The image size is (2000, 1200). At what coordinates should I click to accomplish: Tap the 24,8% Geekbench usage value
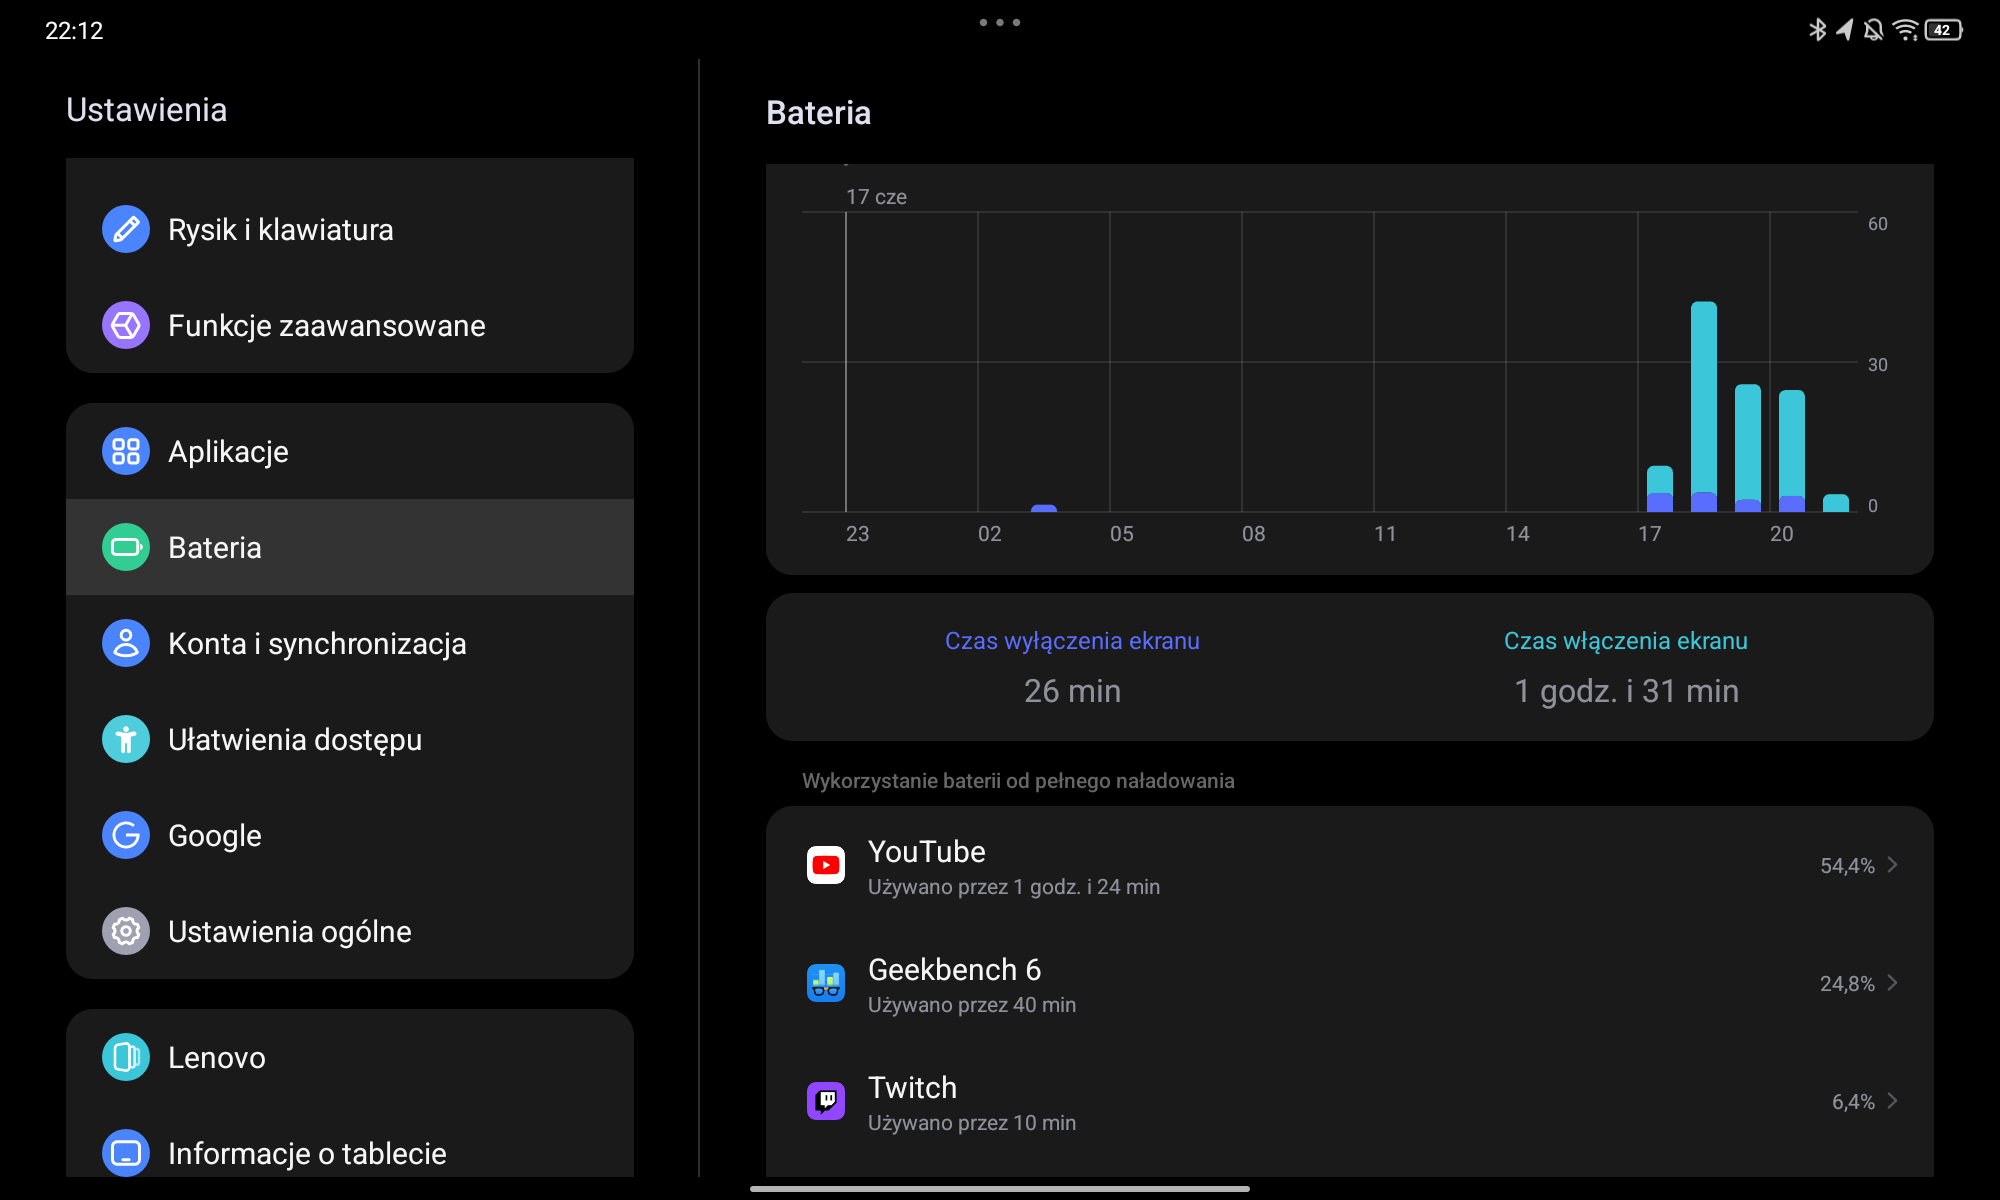point(1847,984)
